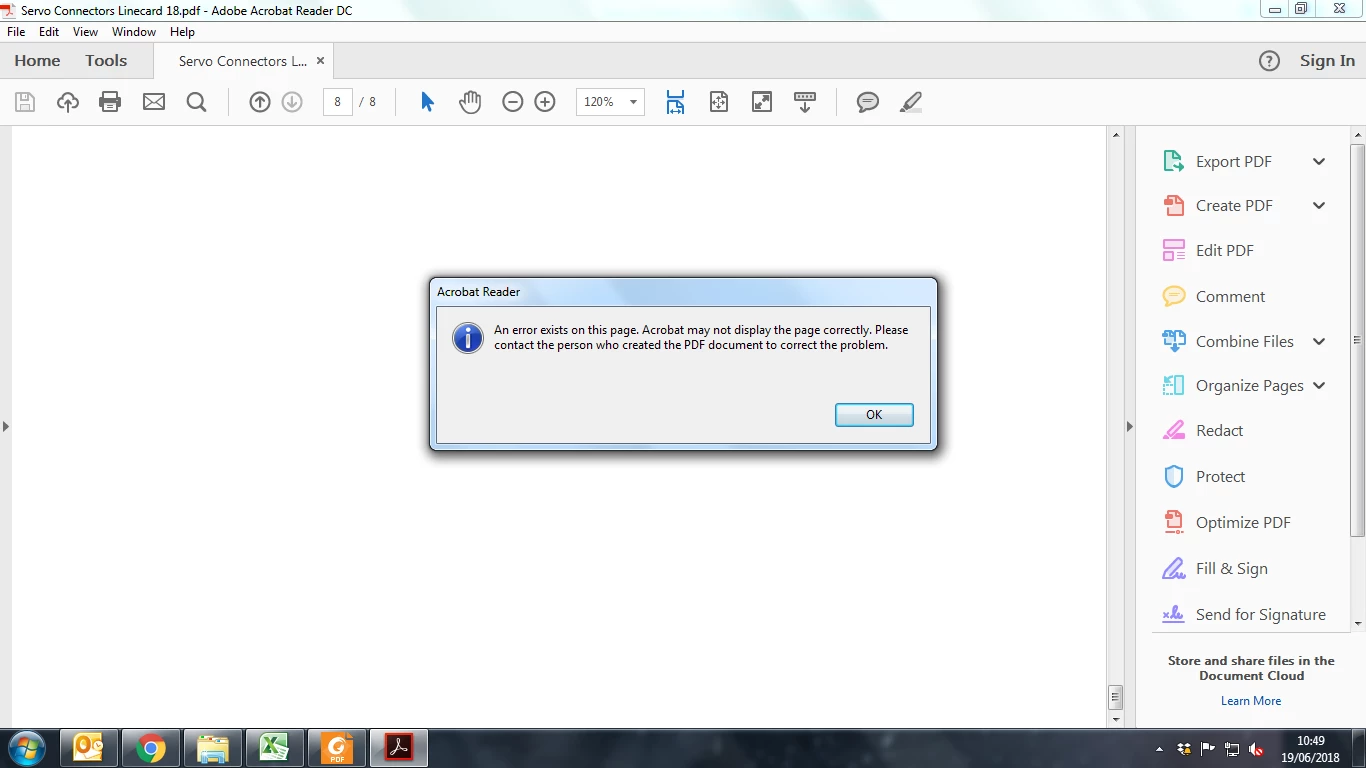Select the Highlight text pen icon
Screen dimensions: 1366x768
911,102
